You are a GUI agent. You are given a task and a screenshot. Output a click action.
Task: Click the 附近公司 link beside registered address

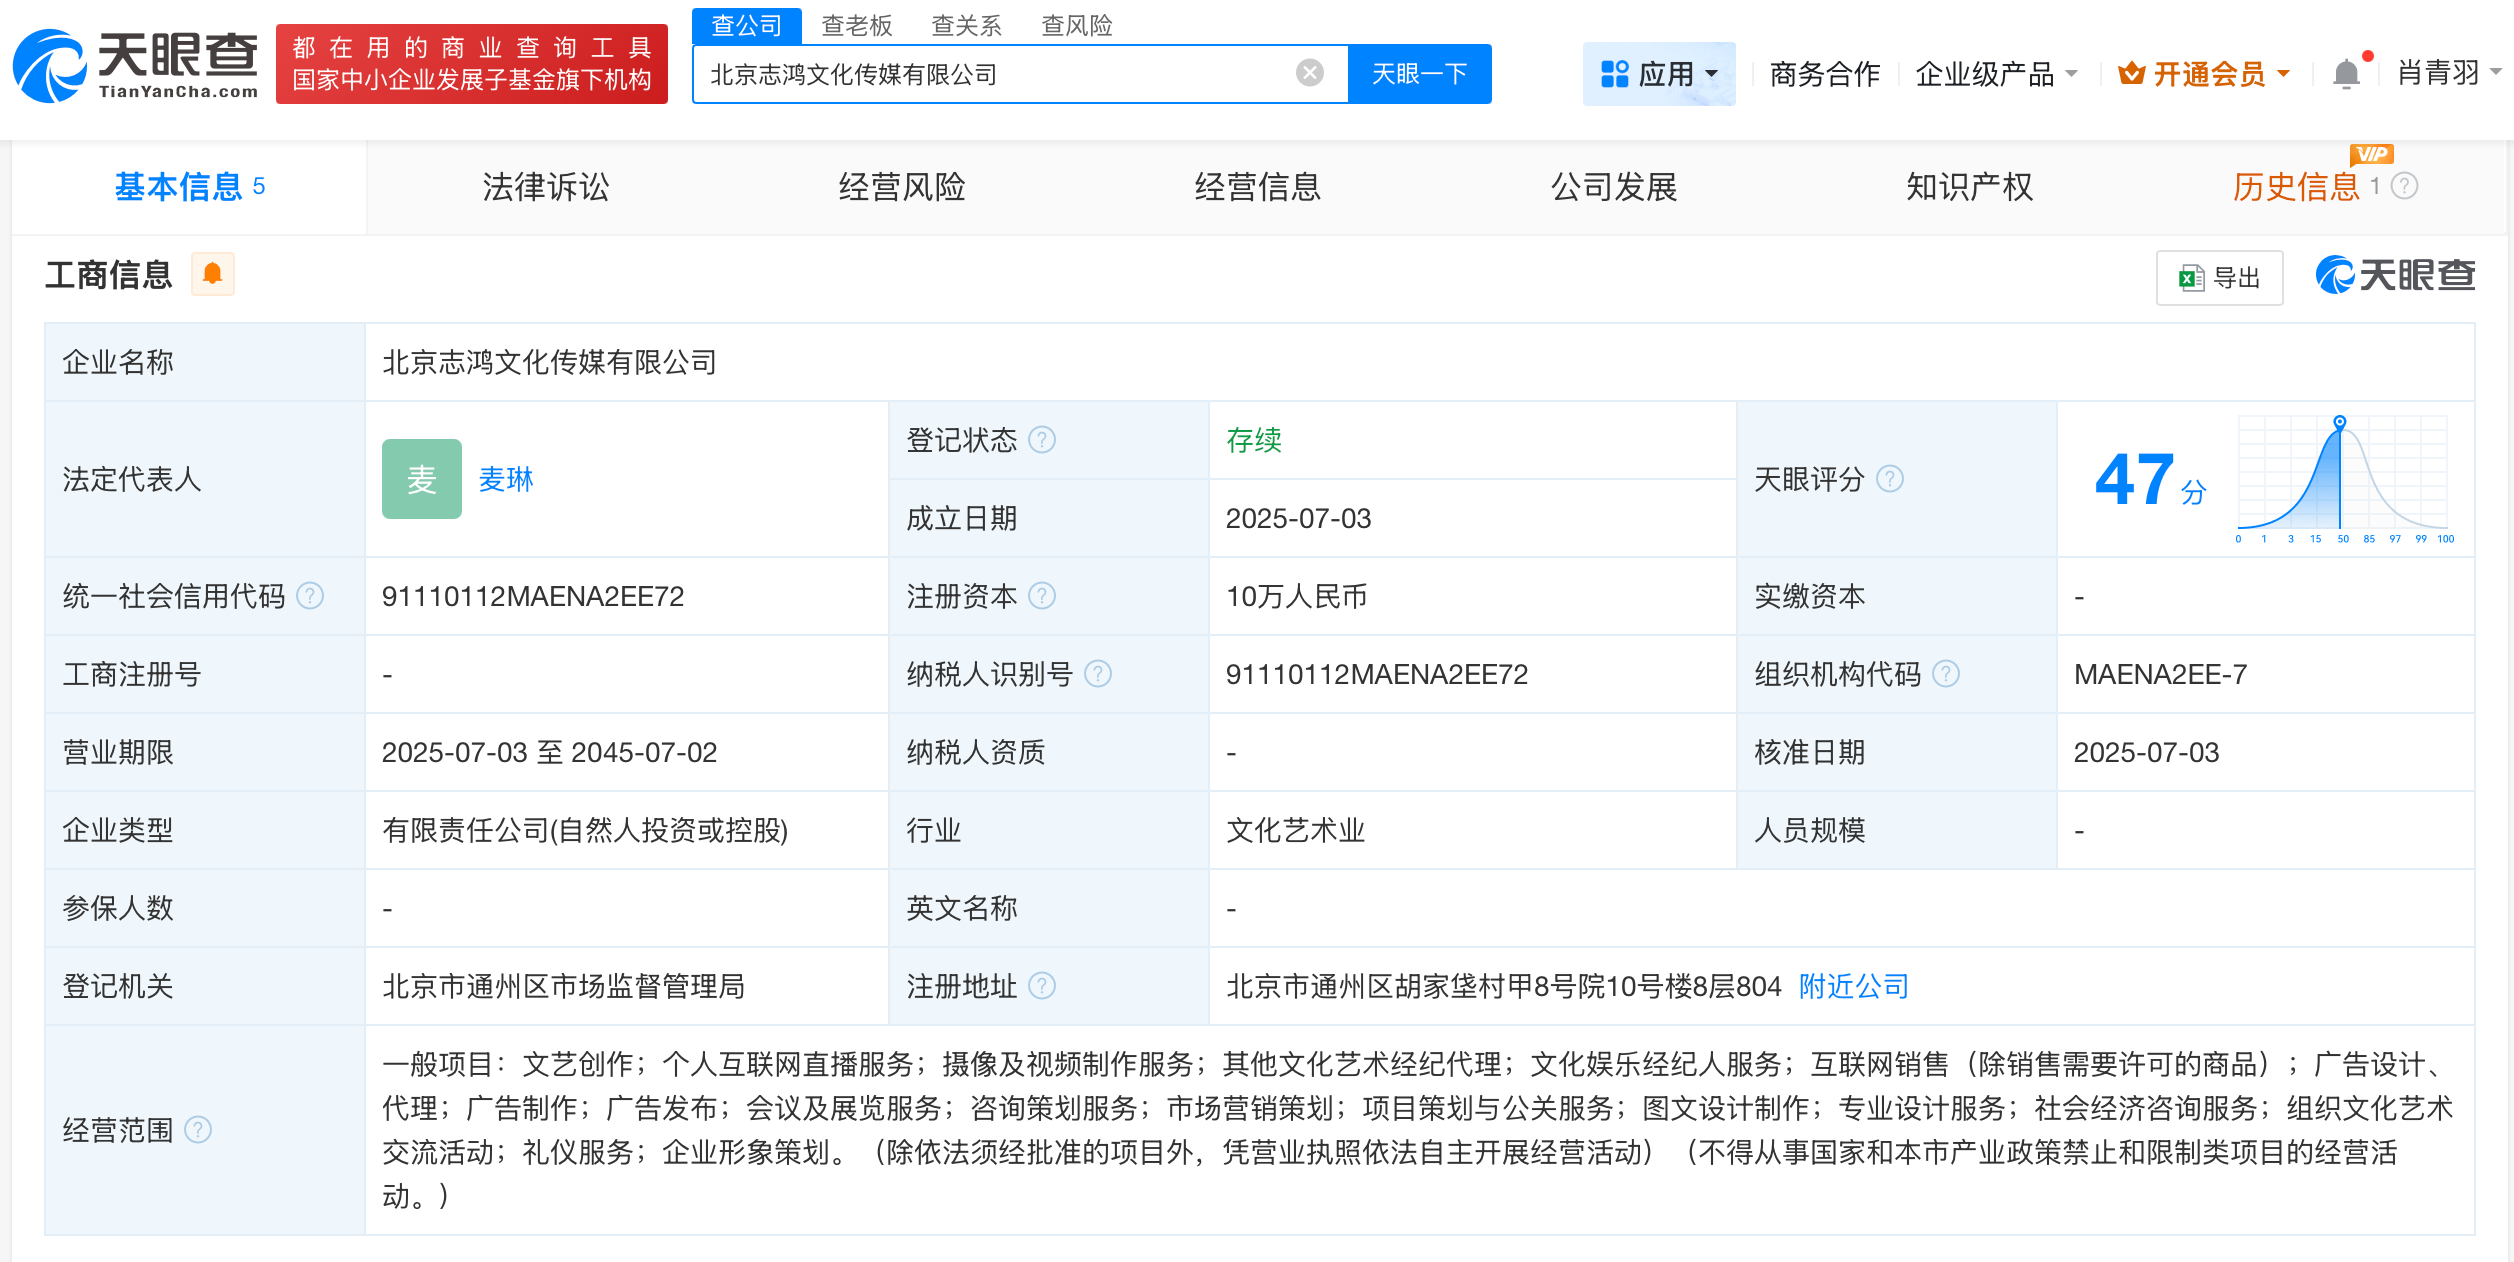tap(1854, 986)
